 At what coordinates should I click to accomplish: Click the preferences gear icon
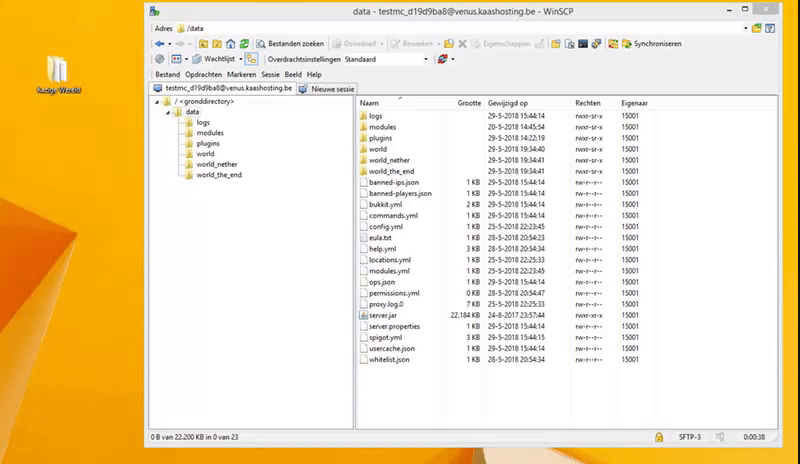(160, 59)
